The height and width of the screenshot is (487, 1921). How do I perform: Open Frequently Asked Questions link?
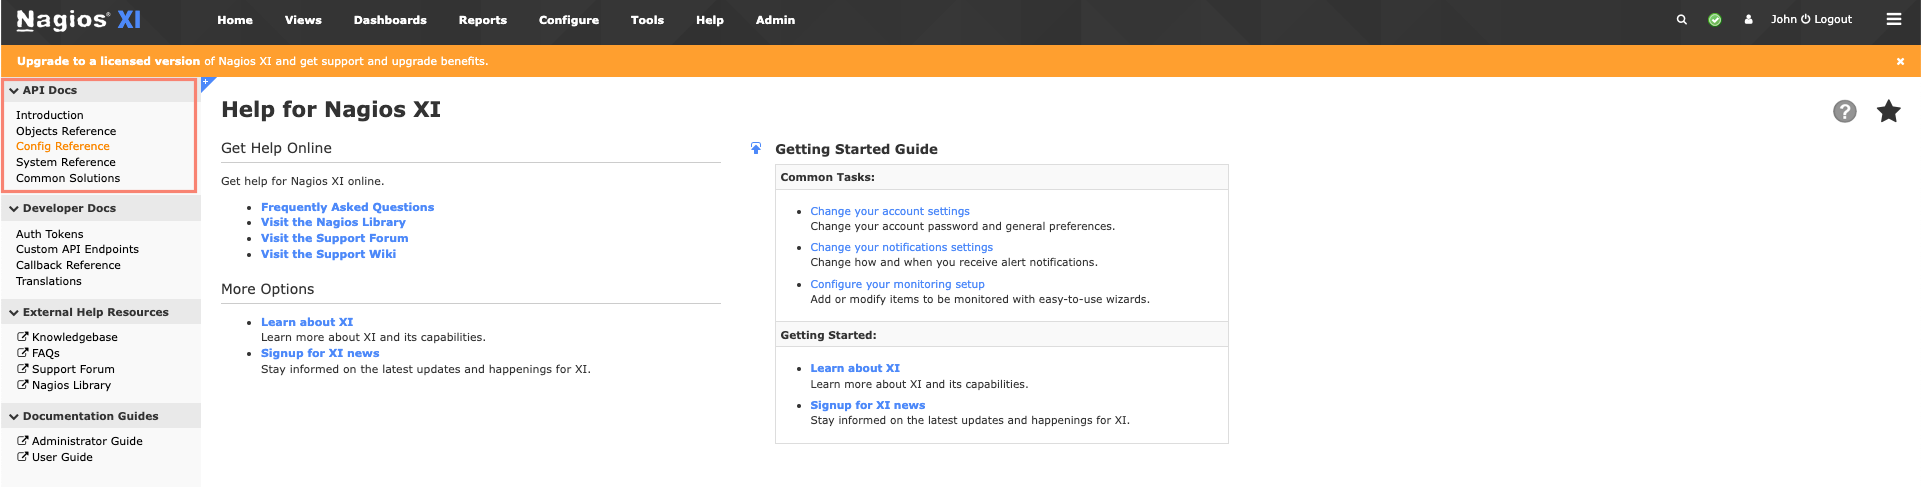347,207
